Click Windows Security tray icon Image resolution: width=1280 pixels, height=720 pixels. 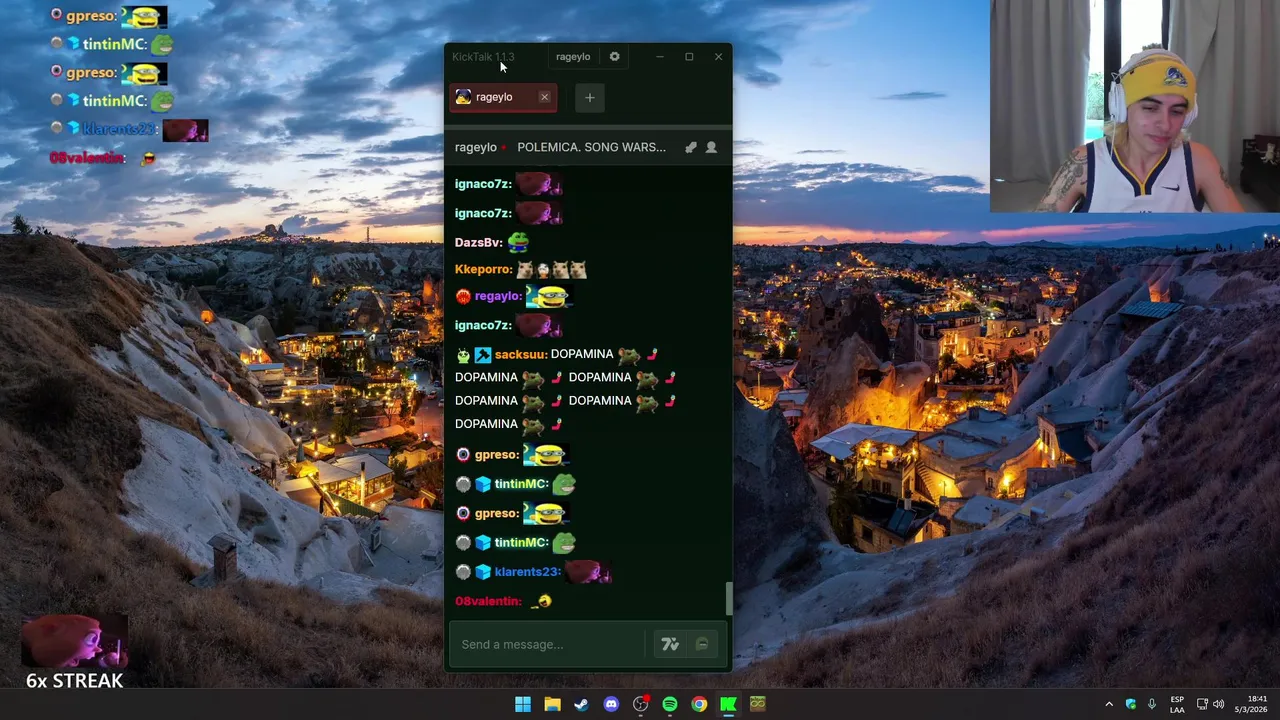[1131, 704]
